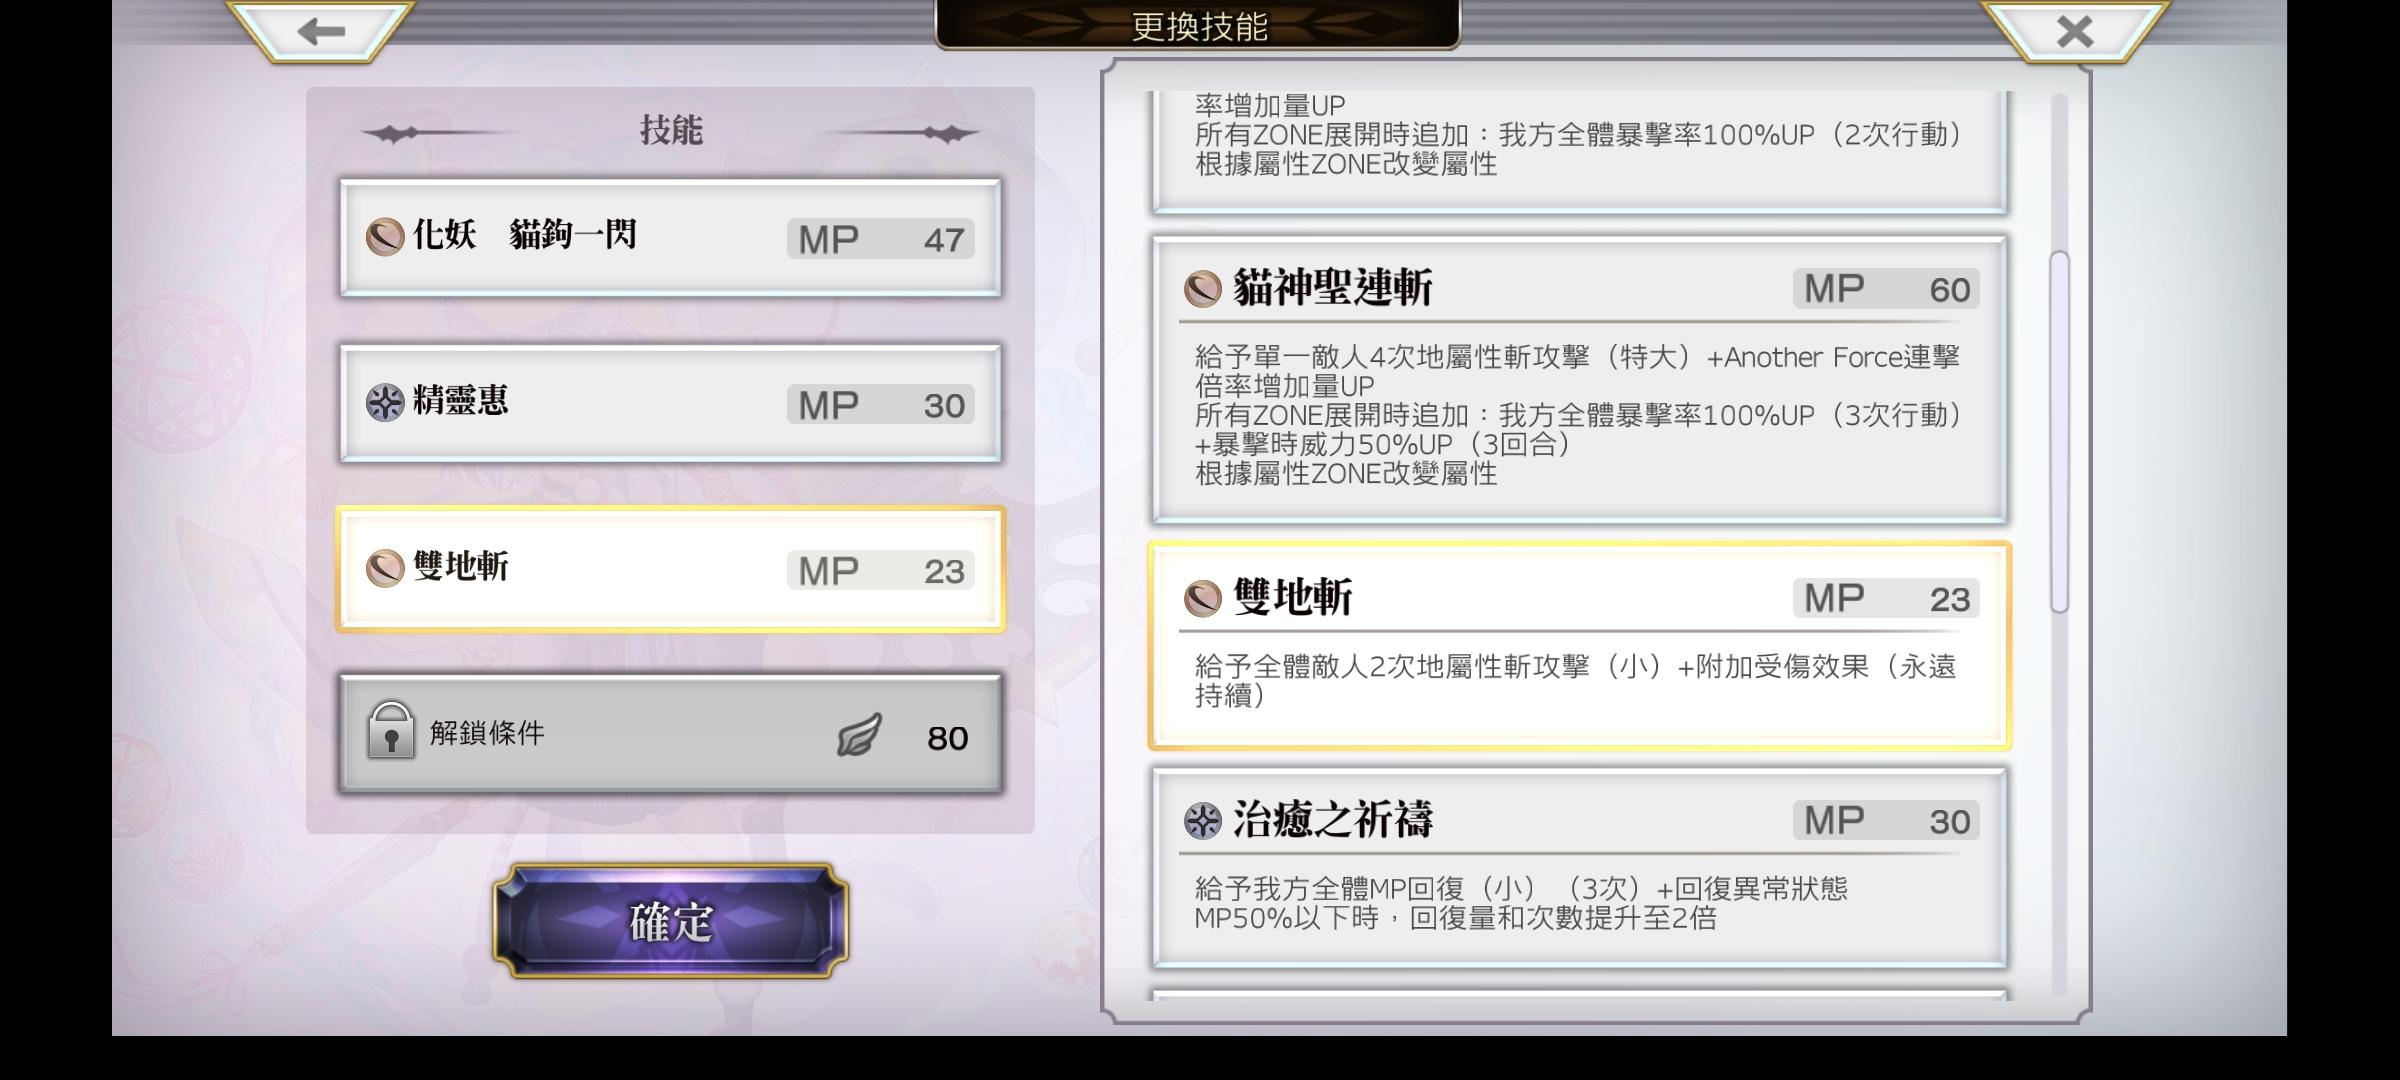
Task: Click the slash icon next to 雙地斬 slot
Action: [x=385, y=568]
